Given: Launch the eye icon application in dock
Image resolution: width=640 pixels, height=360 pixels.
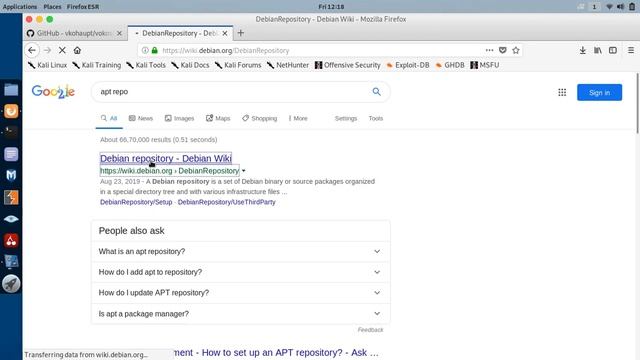Looking at the screenshot, I should pos(11,219).
